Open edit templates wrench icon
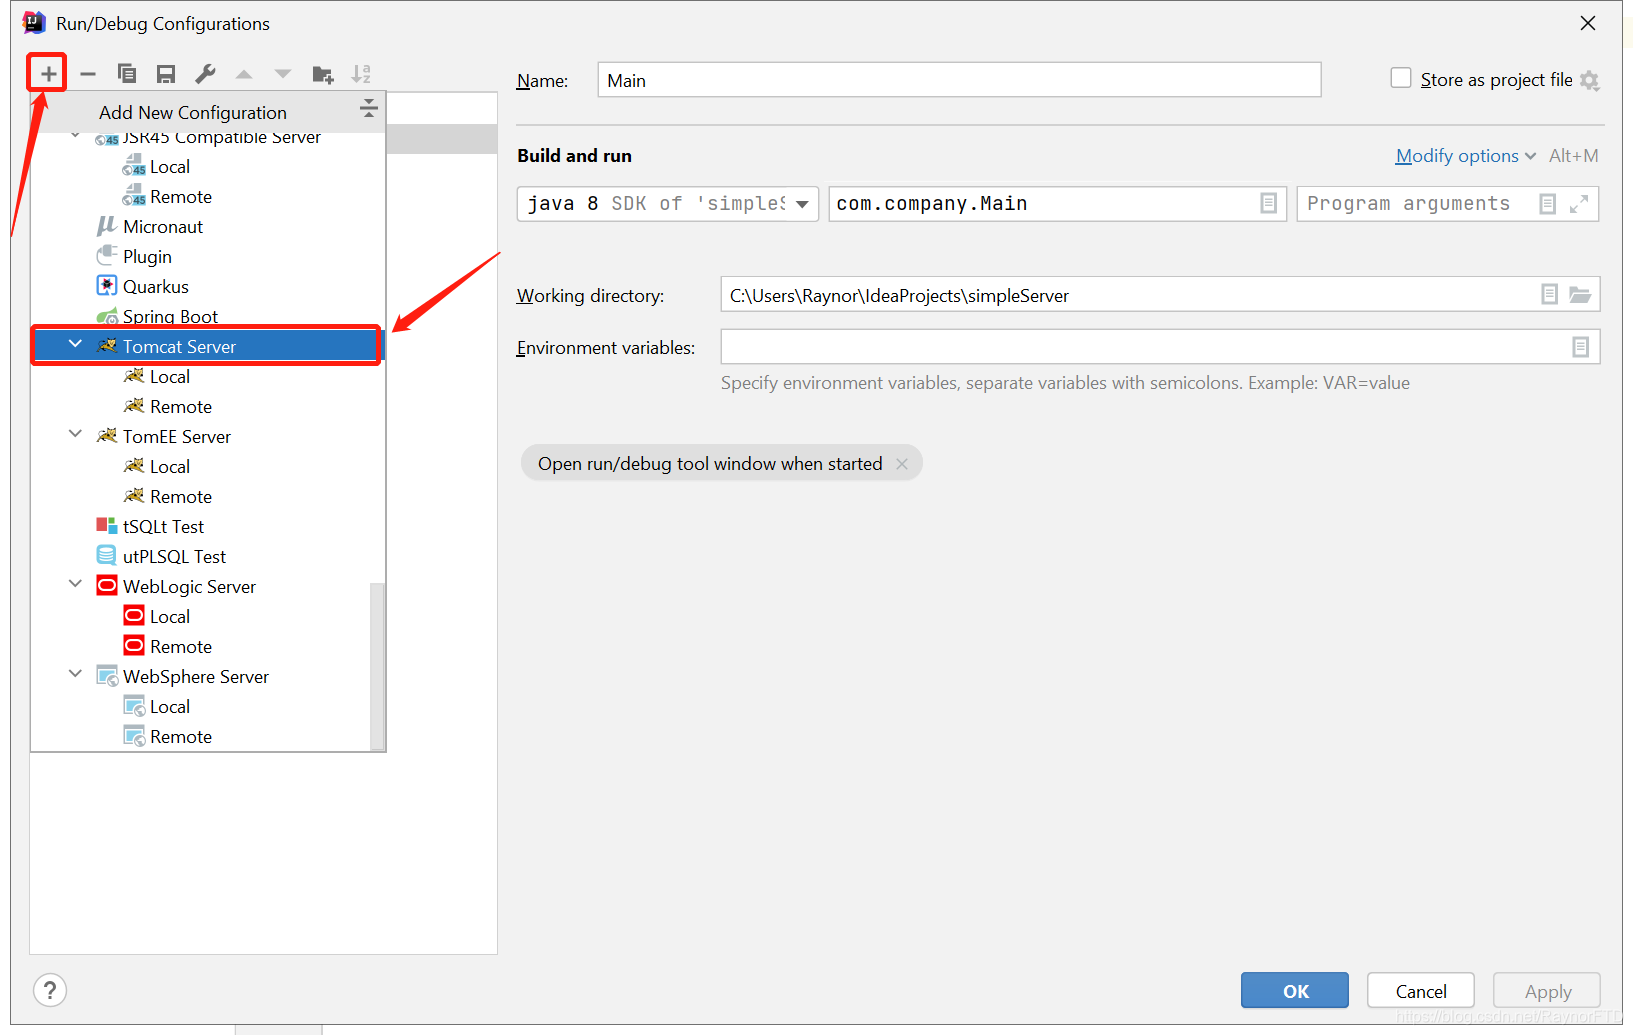This screenshot has width=1633, height=1035. (205, 74)
